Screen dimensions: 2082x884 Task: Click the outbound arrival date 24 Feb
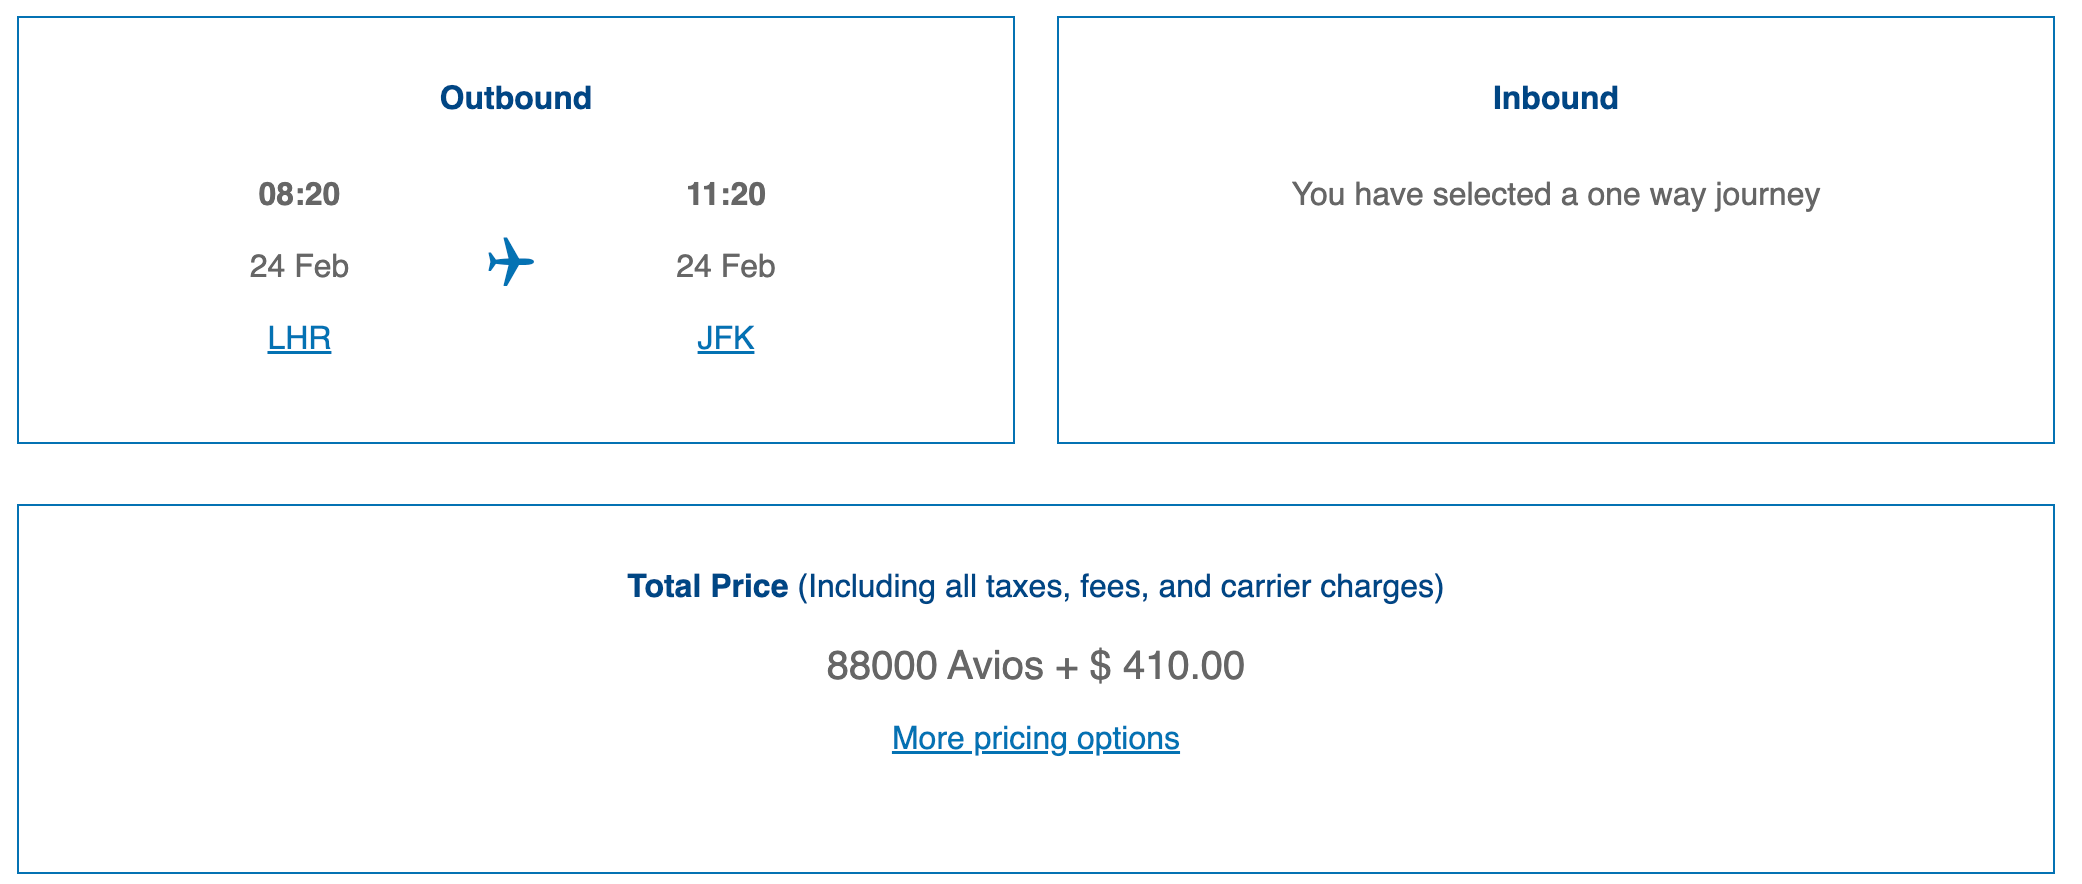[725, 265]
